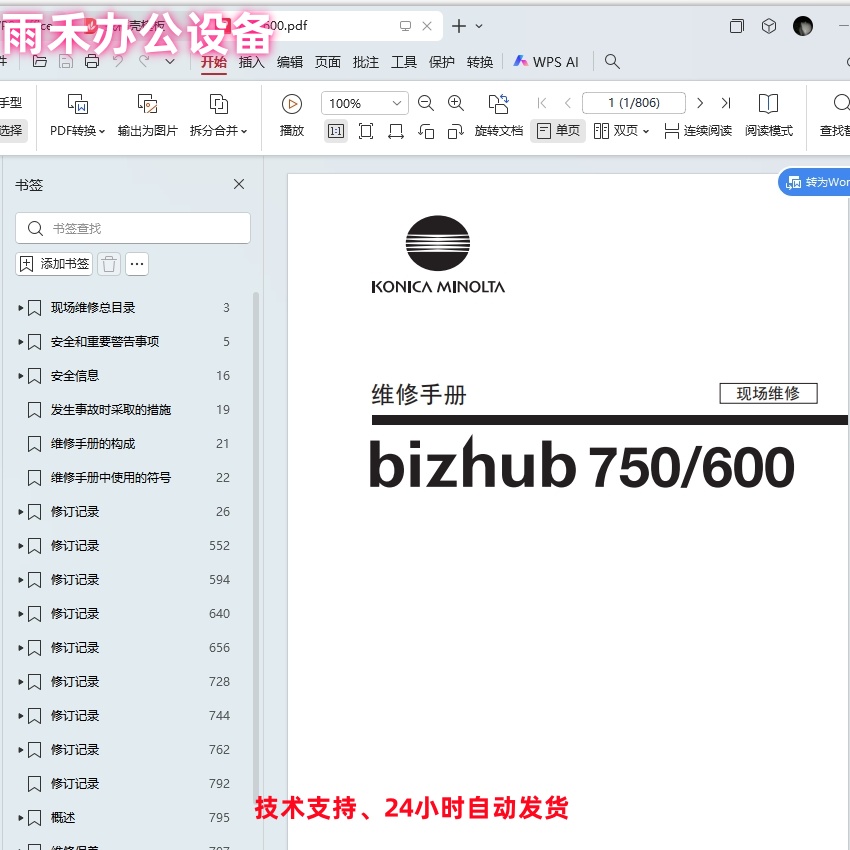Image resolution: width=850 pixels, height=850 pixels.
Task: Click the zoom in magnifier icon
Action: (x=455, y=103)
